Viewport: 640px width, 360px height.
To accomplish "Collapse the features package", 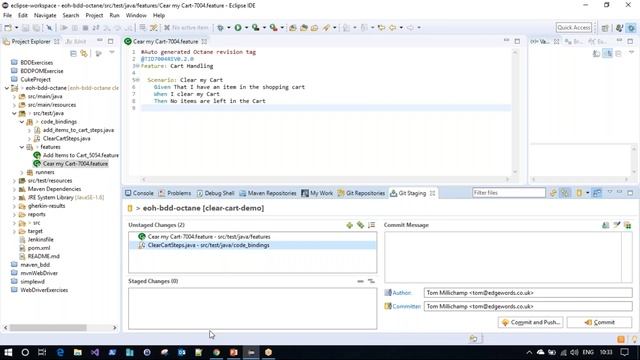I will [22, 147].
